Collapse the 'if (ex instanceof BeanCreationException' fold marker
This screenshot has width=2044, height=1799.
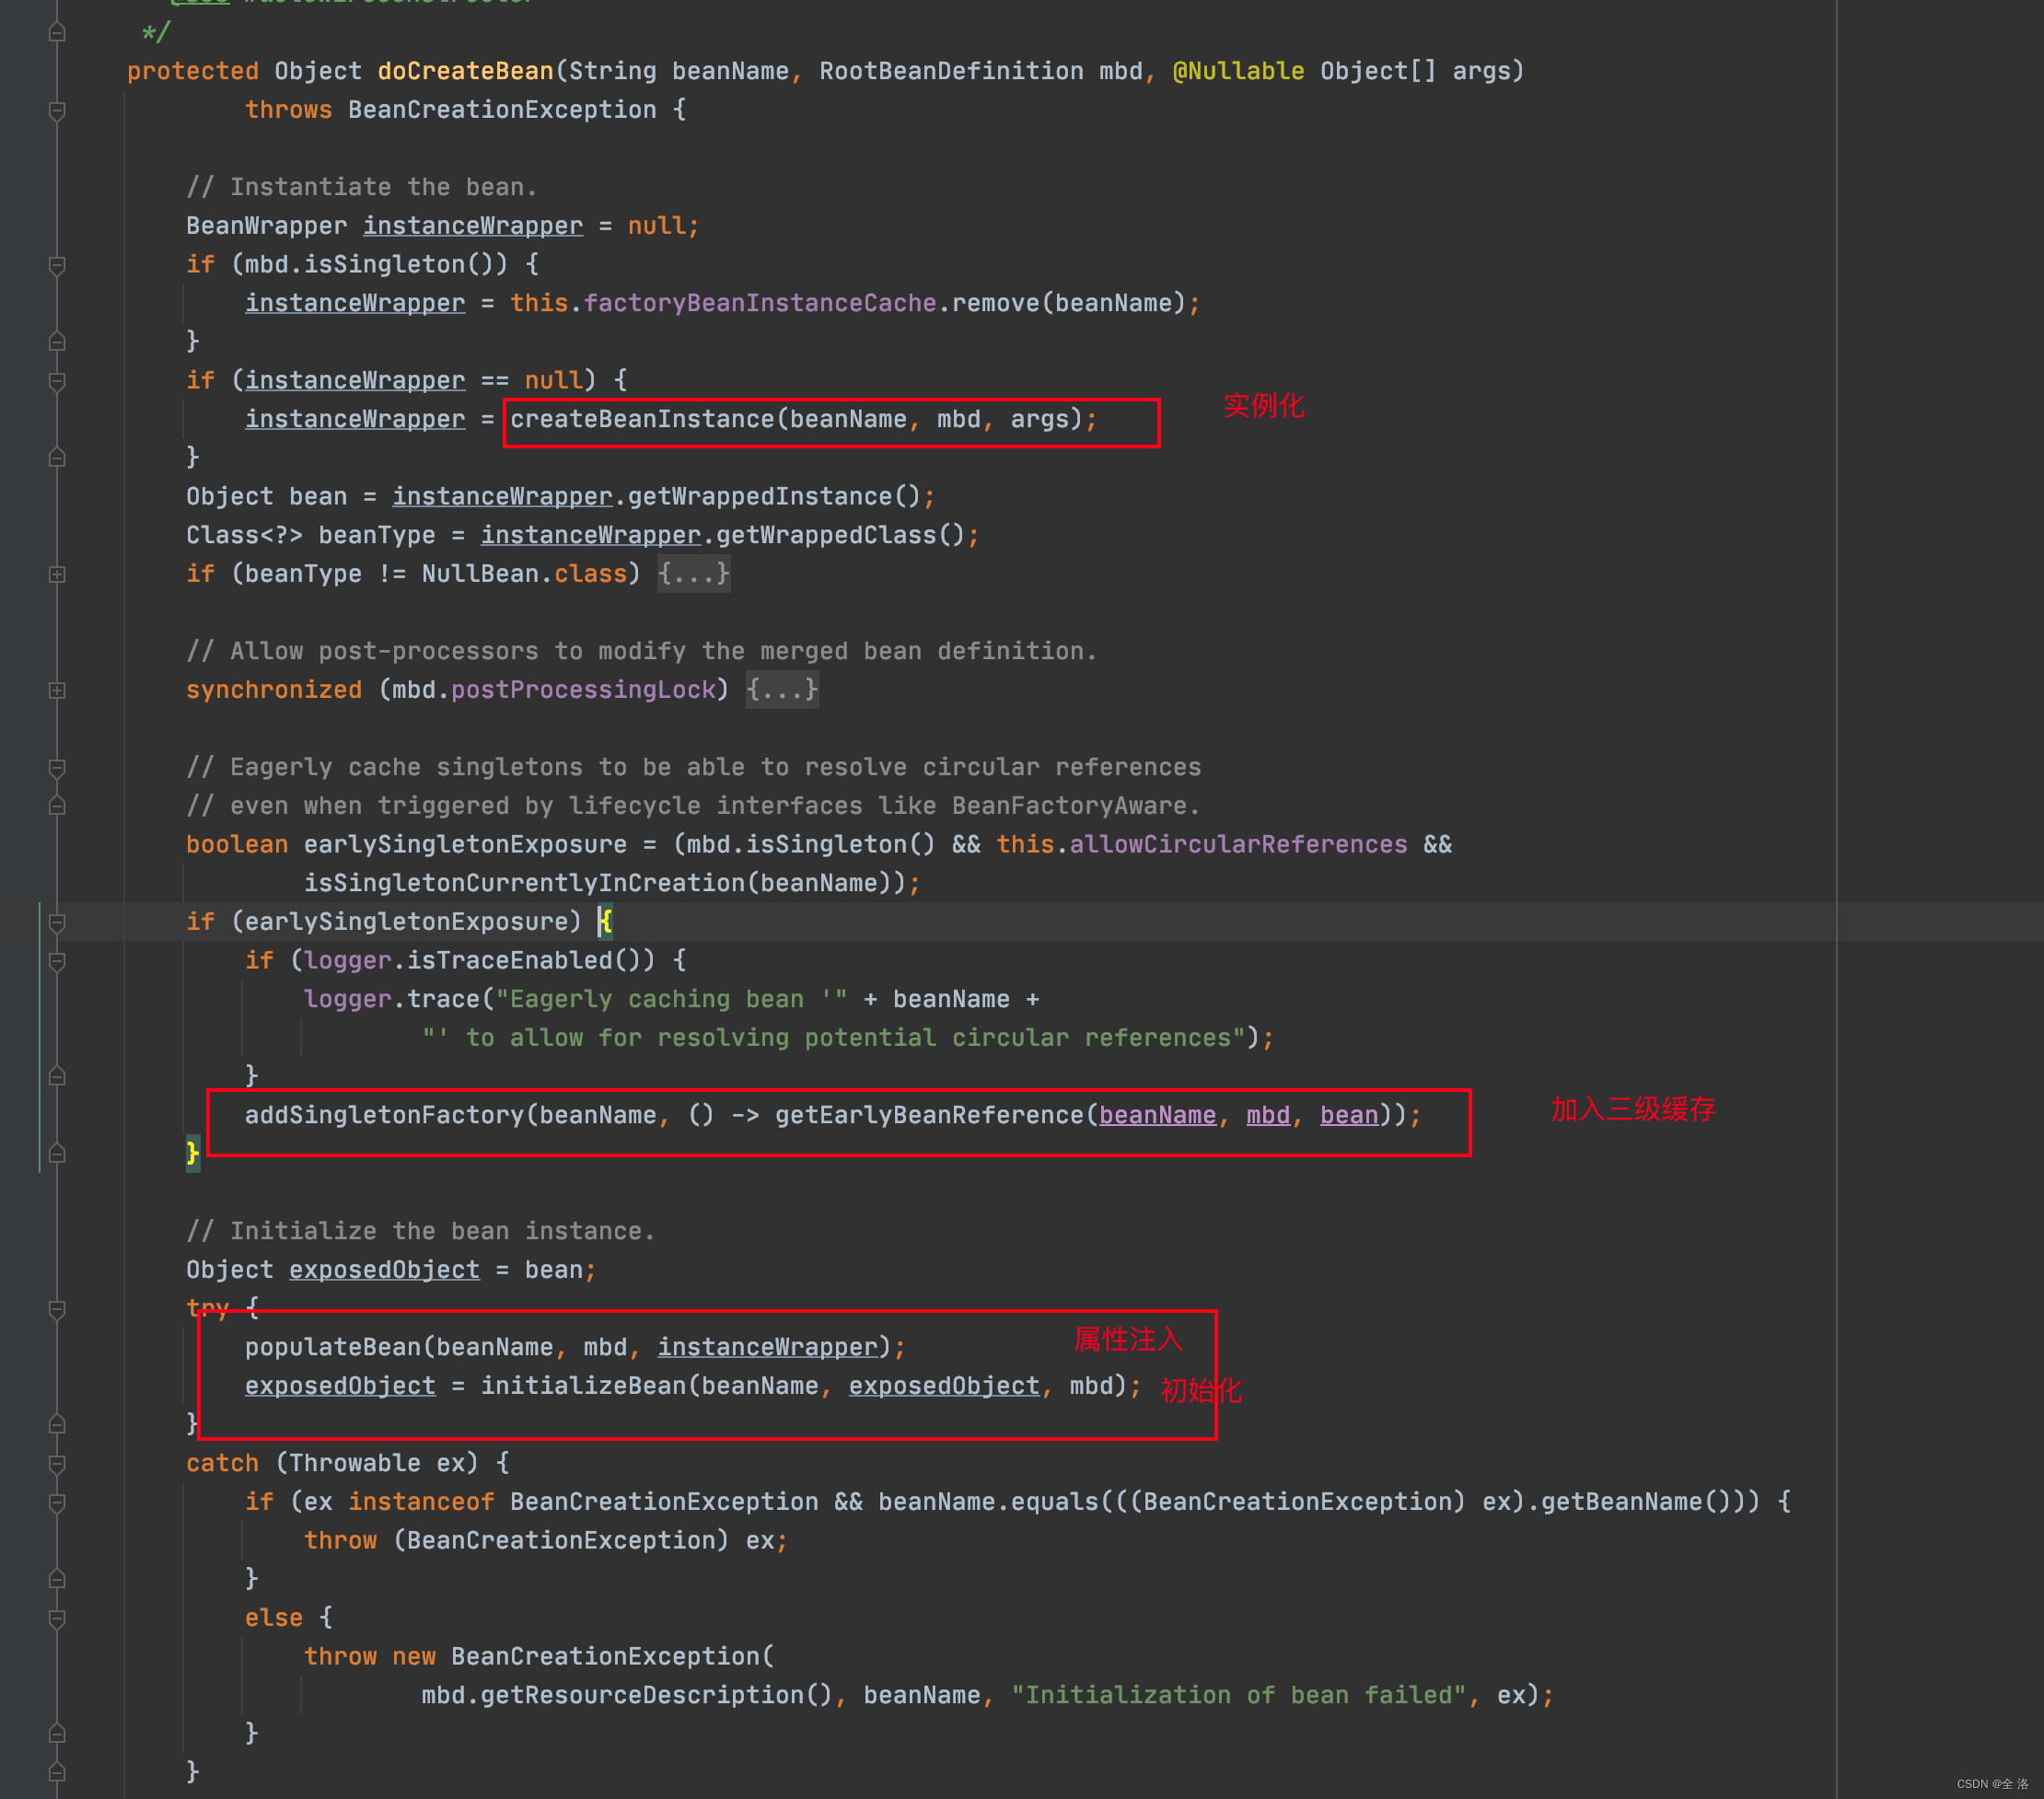coord(57,1502)
